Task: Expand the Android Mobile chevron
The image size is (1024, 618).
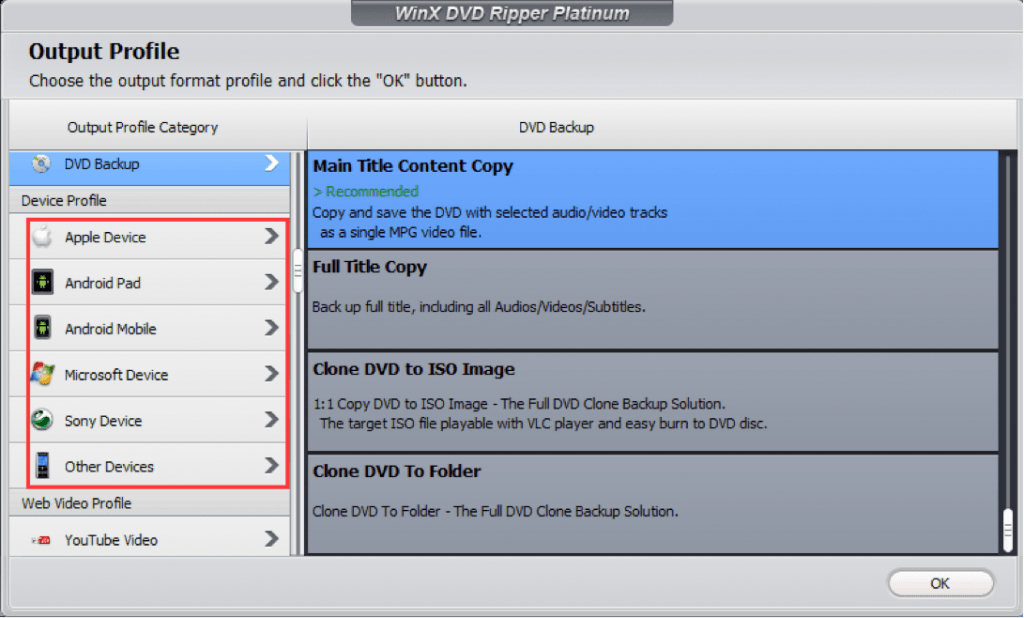Action: coord(272,328)
